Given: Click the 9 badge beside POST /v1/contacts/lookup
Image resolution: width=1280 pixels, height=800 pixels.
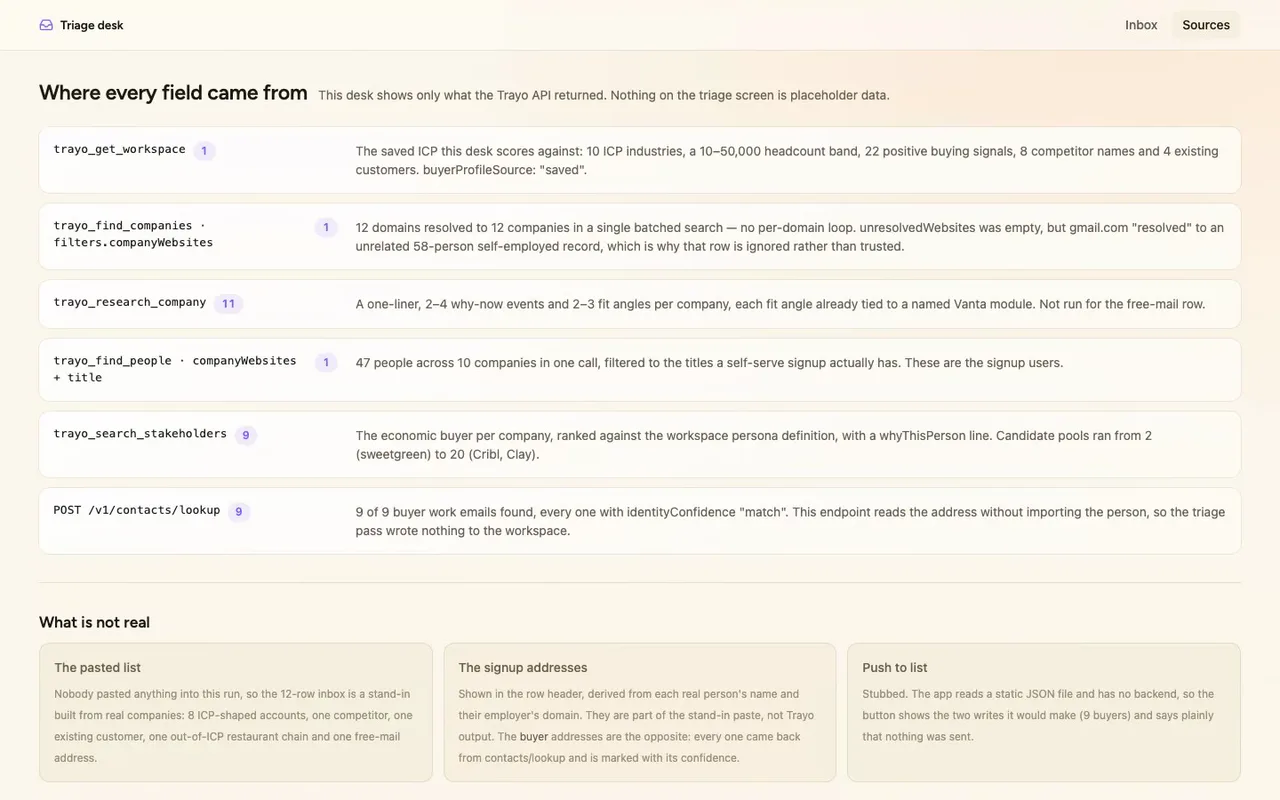Looking at the screenshot, I should [x=238, y=512].
